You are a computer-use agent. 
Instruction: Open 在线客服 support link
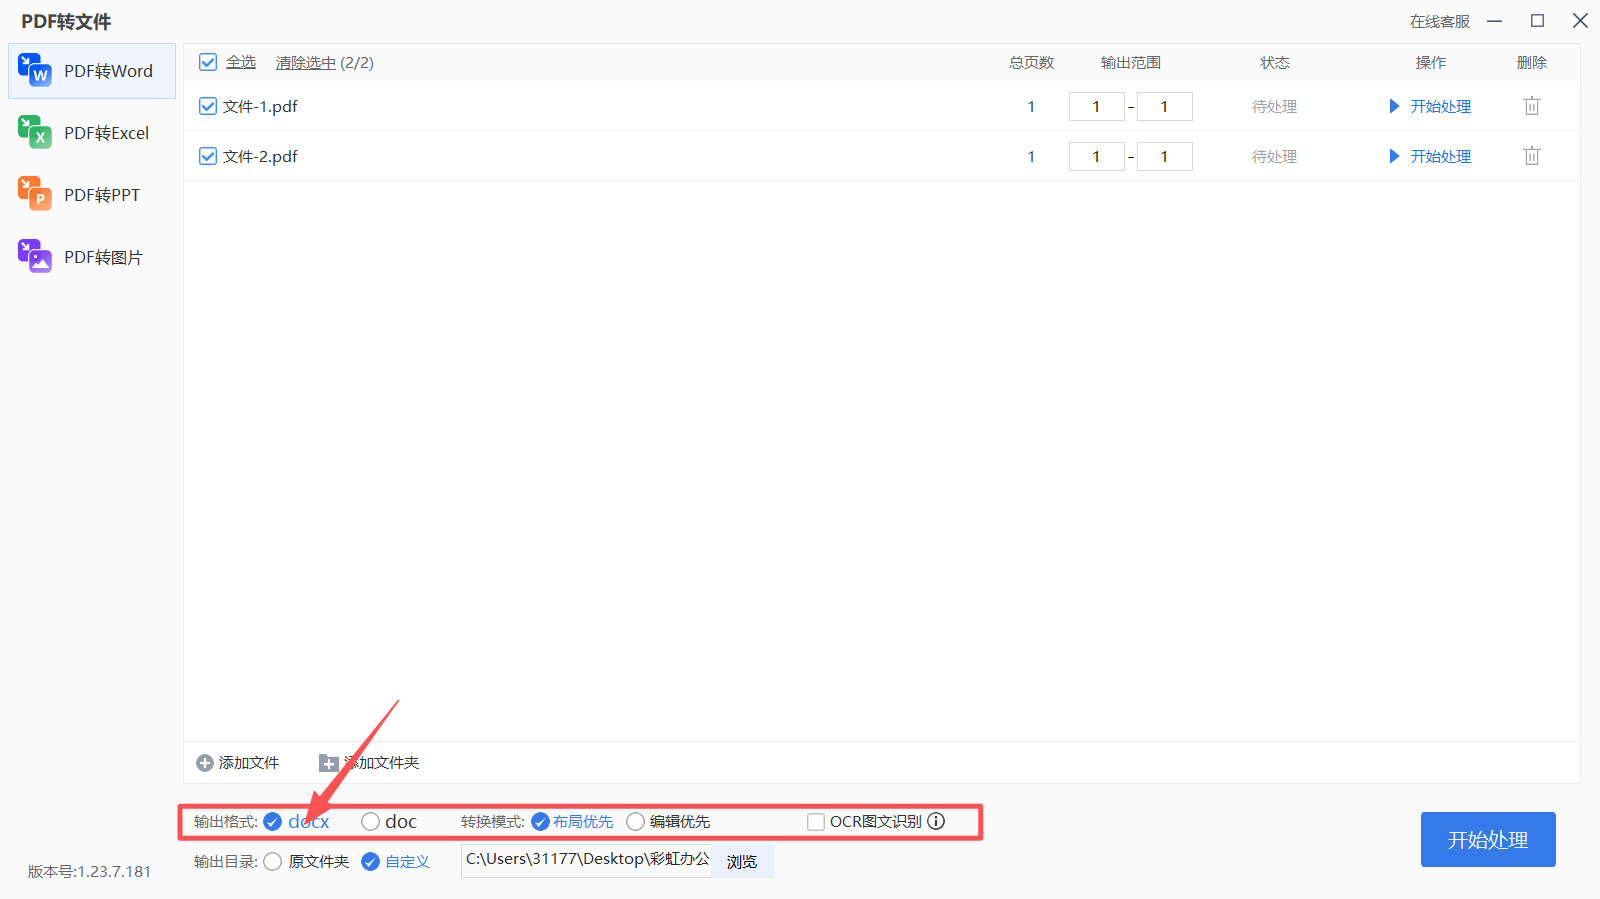click(x=1440, y=21)
